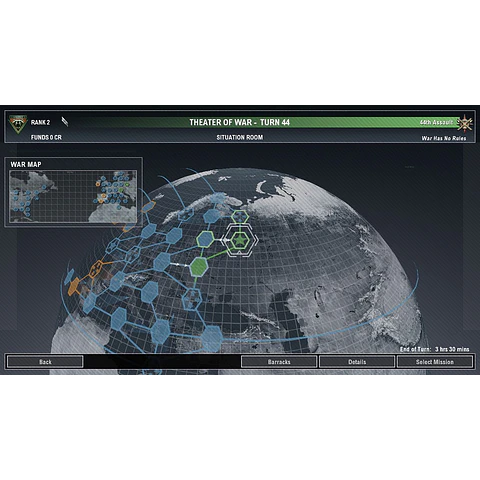Click the knife icon next to Rank 2
Image resolution: width=480 pixels, height=480 pixels.
coord(65,122)
